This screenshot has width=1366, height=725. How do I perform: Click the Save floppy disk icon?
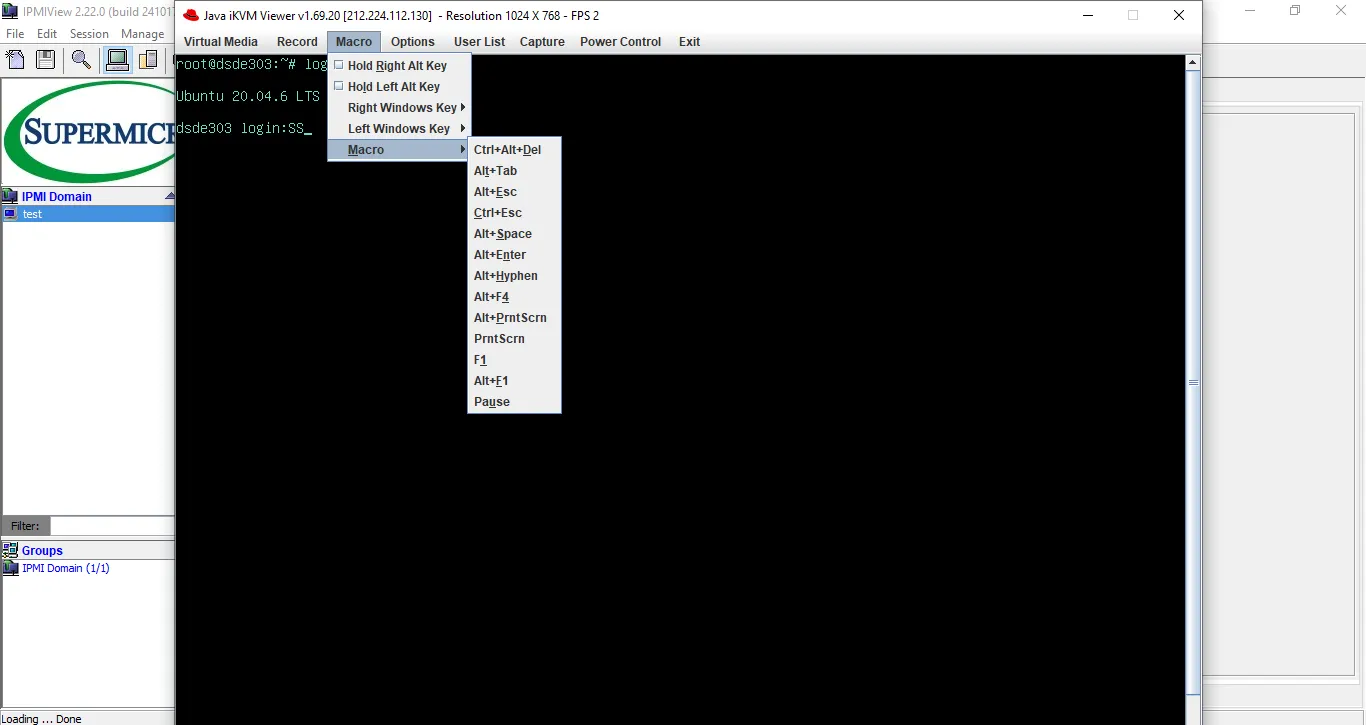pos(45,60)
